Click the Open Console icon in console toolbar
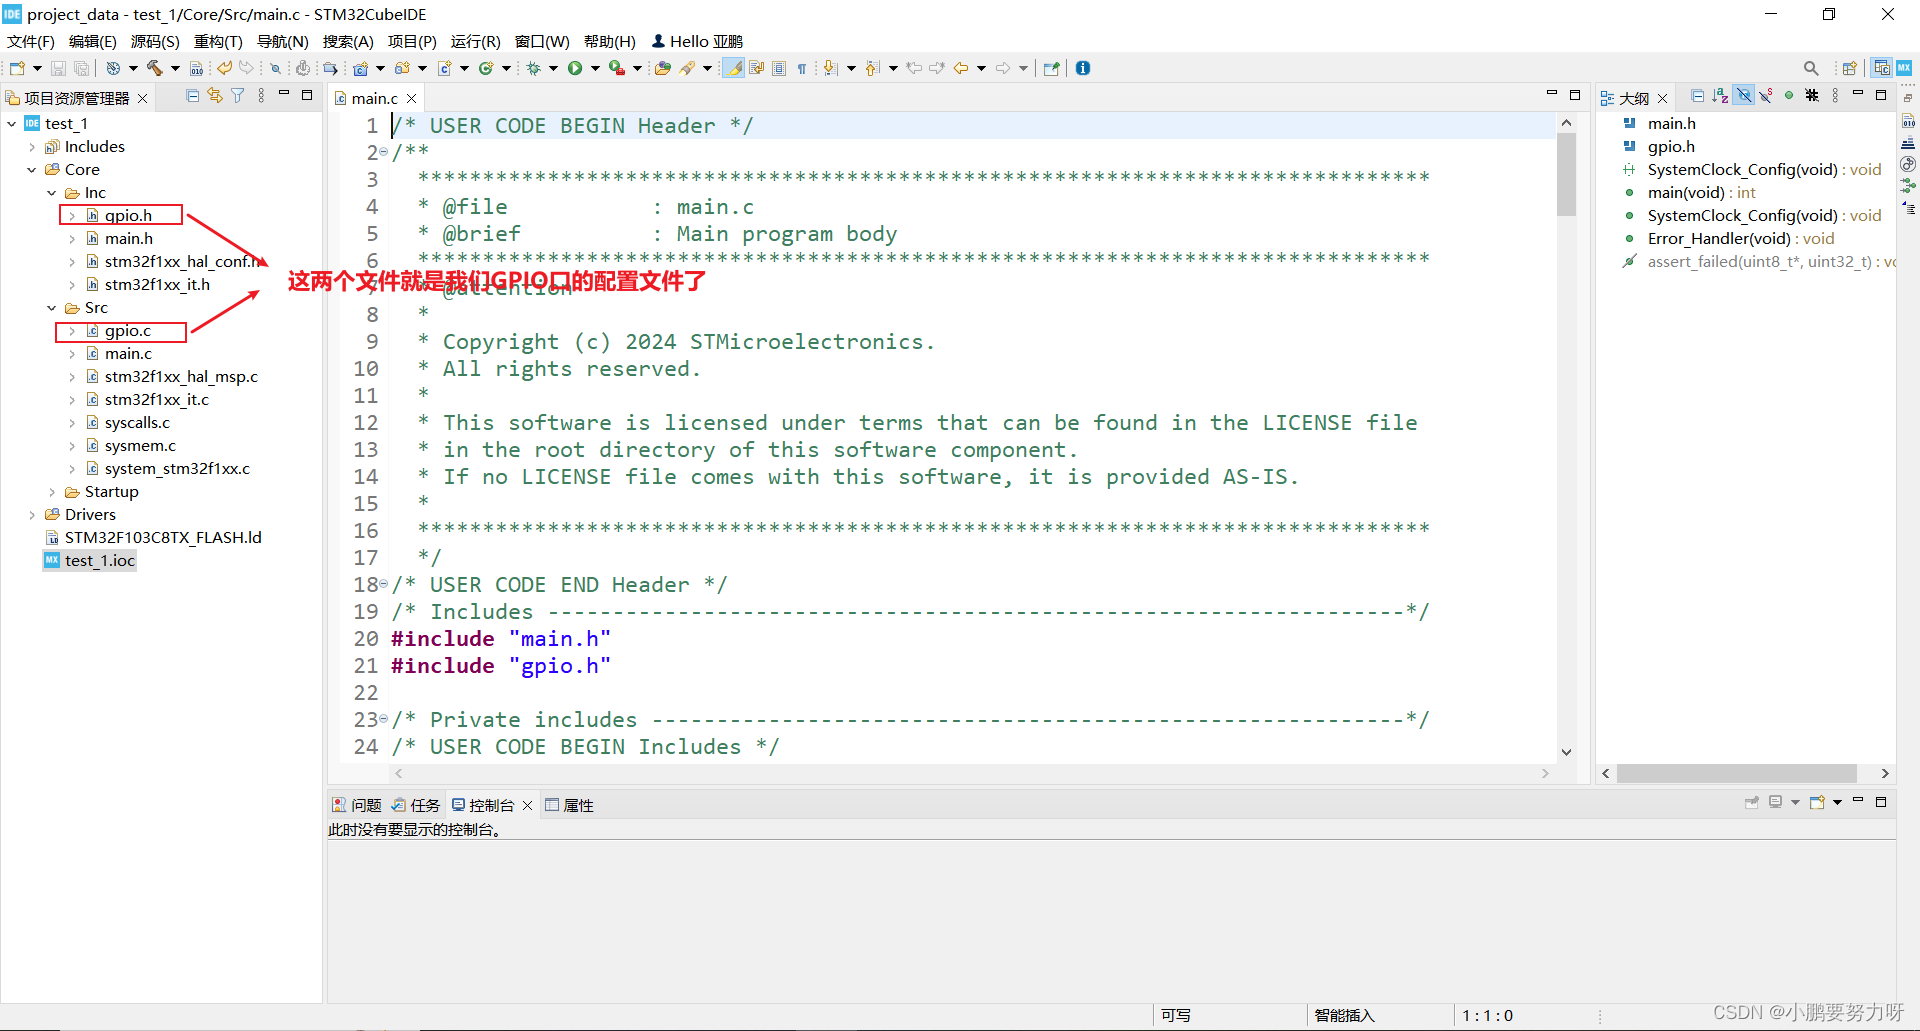 (1817, 802)
